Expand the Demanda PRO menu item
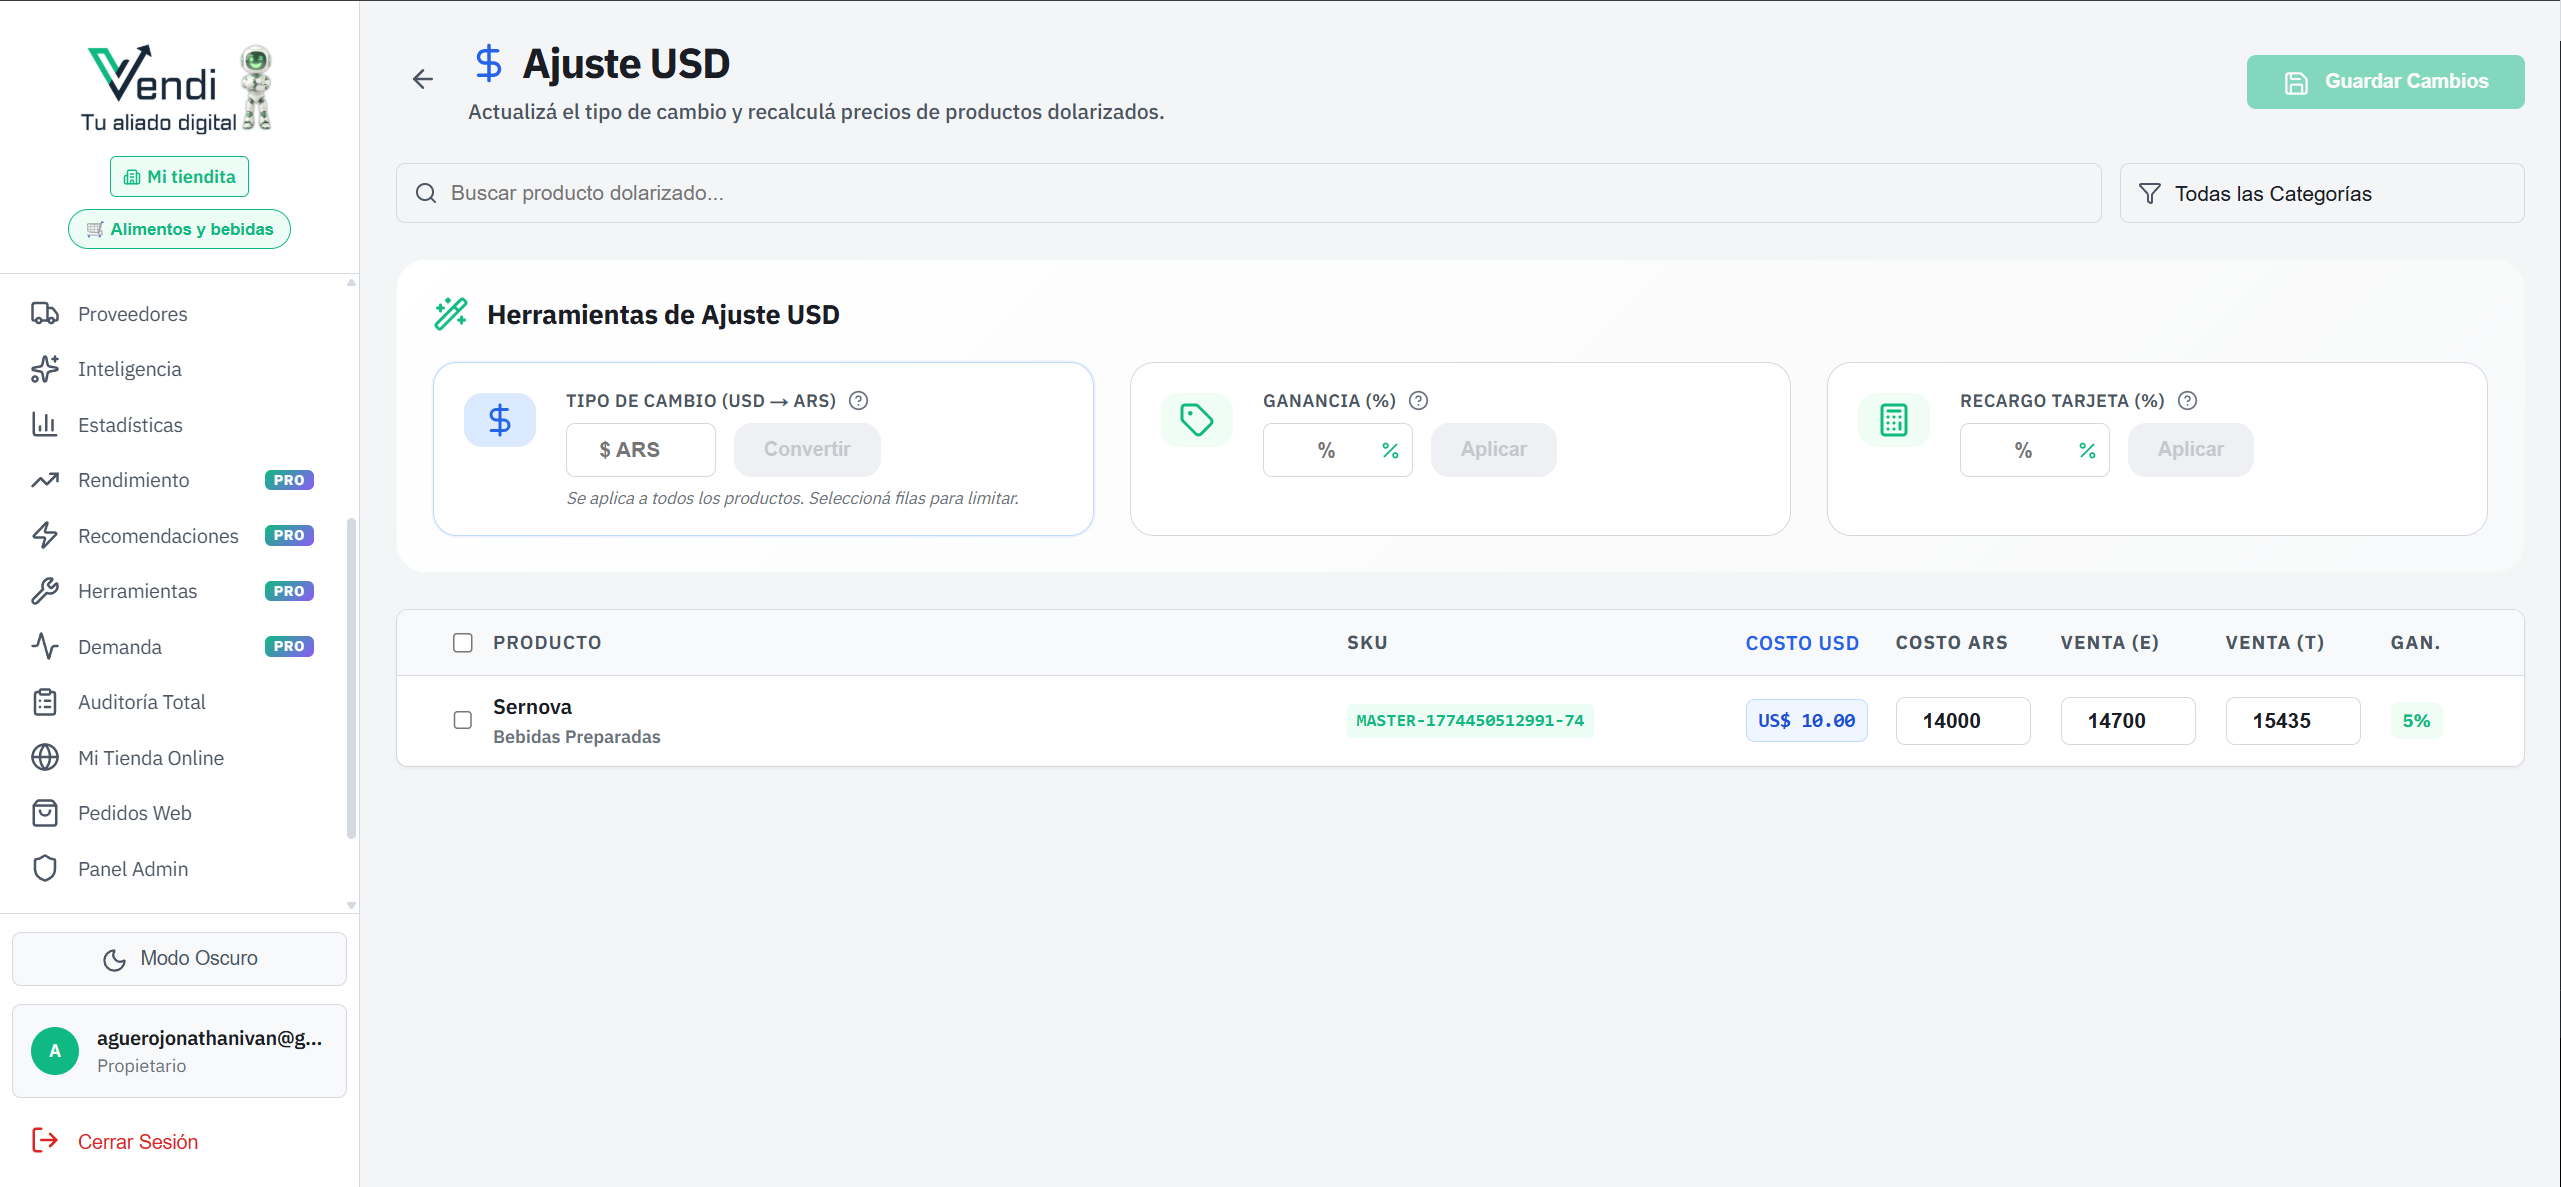The height and width of the screenshot is (1187, 2561). point(120,646)
